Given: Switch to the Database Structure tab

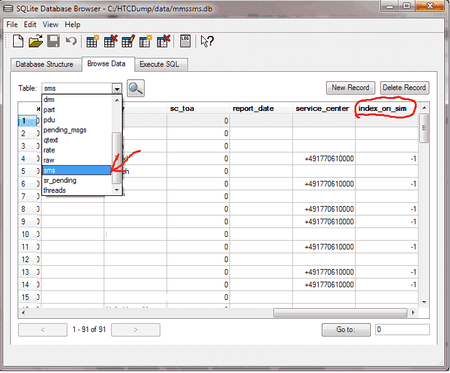Looking at the screenshot, I should [44, 64].
